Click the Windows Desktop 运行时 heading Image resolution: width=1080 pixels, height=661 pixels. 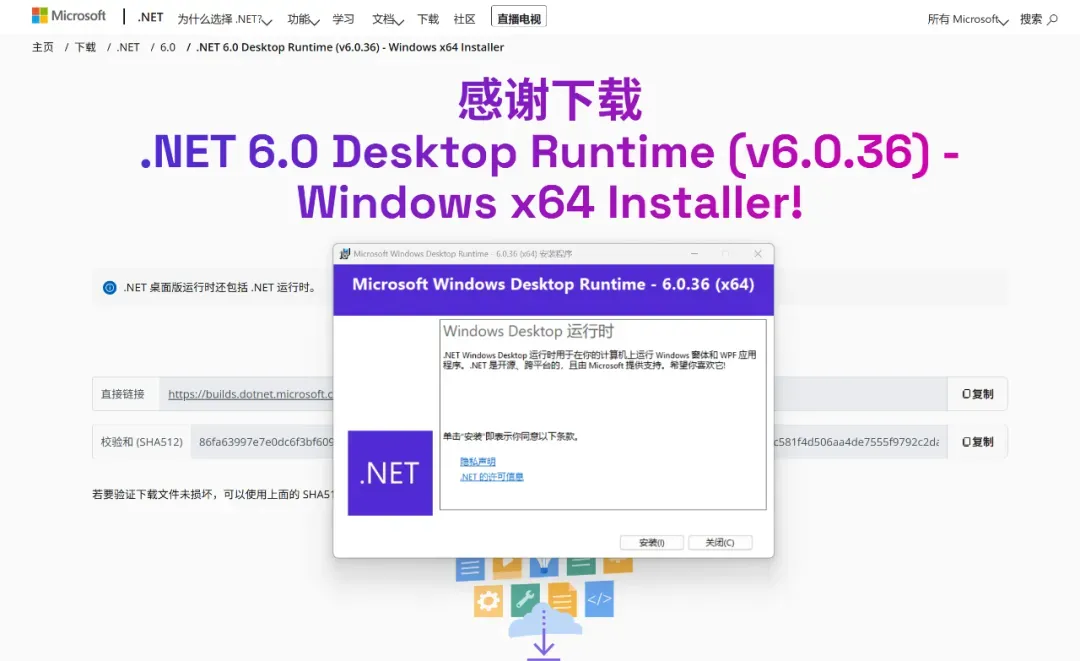tap(528, 331)
